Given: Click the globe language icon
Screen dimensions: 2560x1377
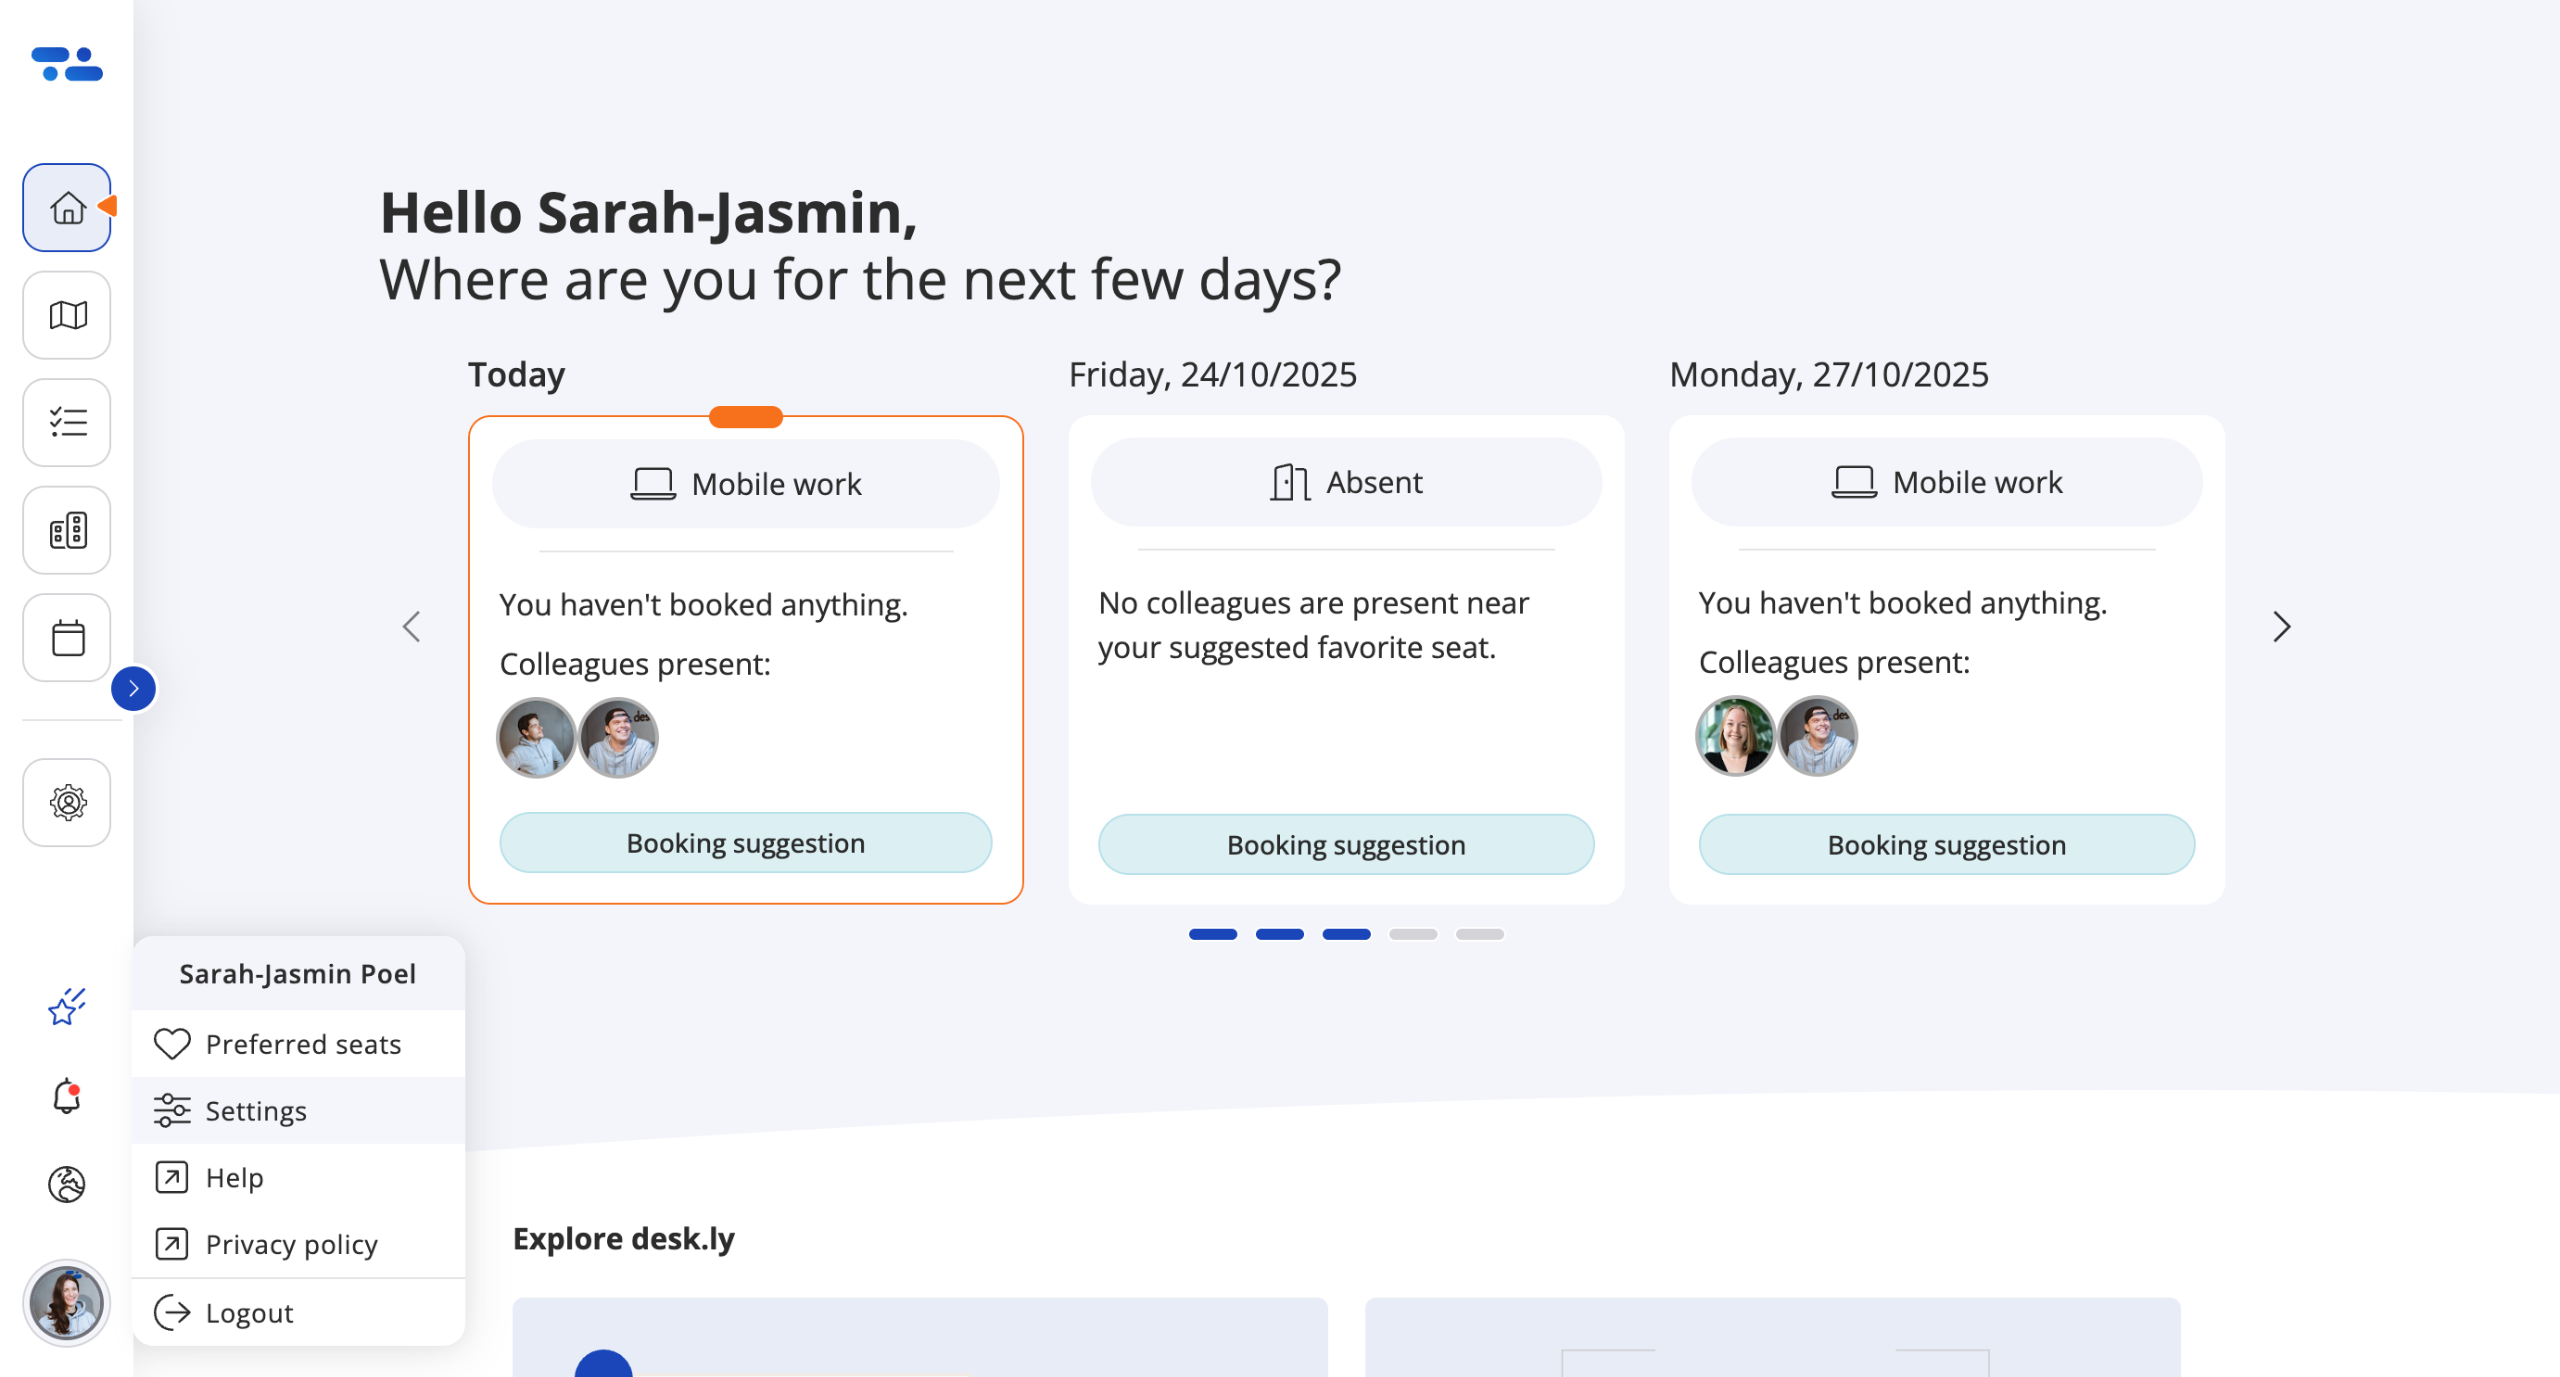Looking at the screenshot, I should coord(66,1184).
